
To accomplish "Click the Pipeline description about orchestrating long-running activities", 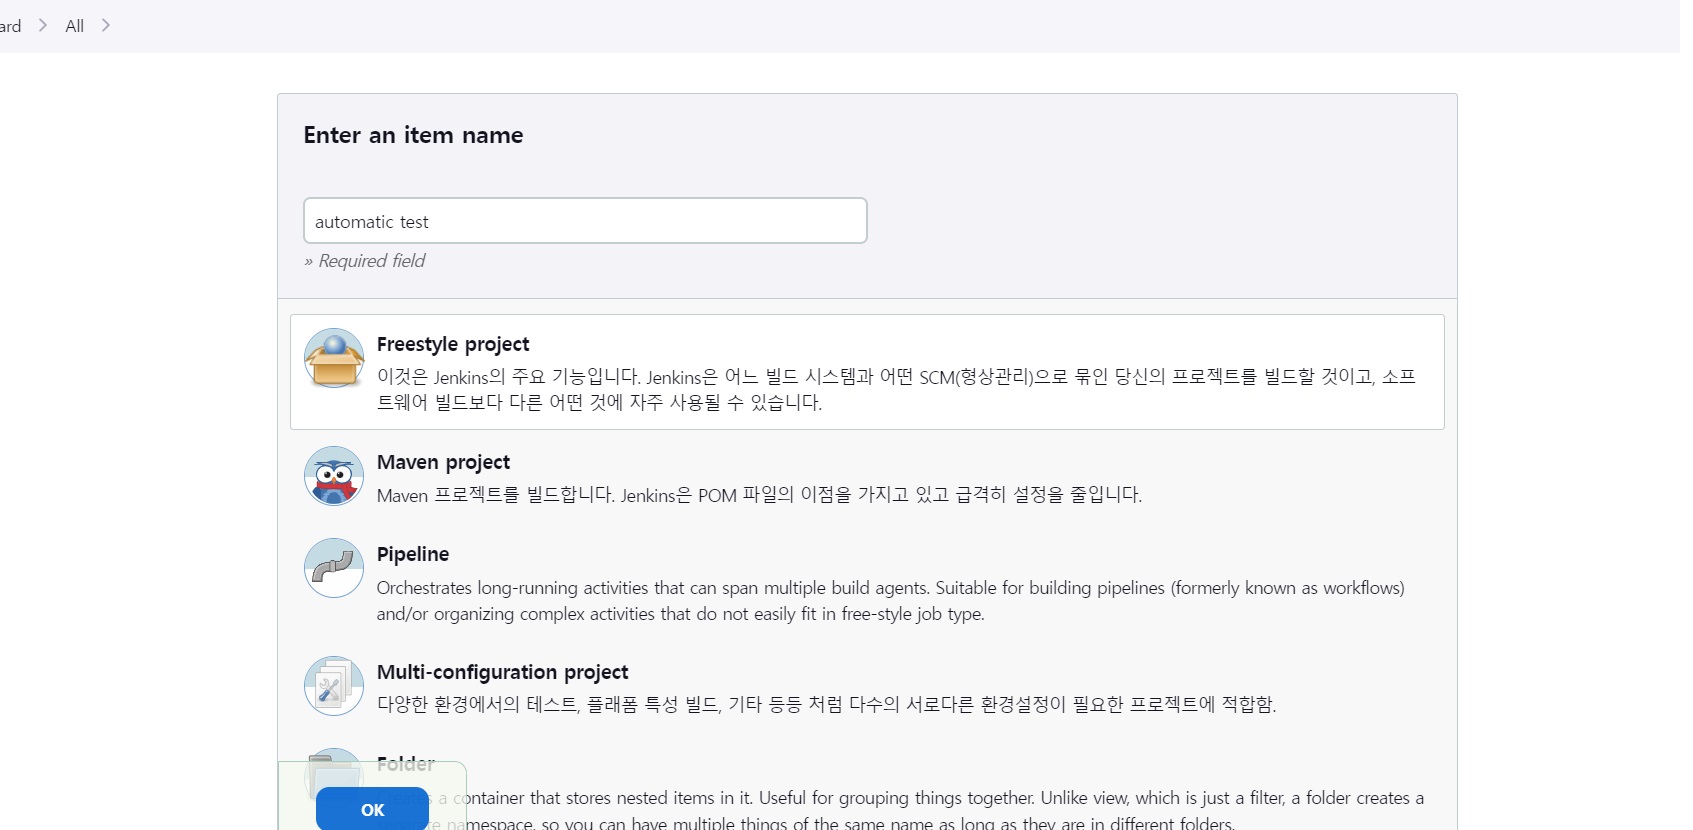I will pos(890,601).
